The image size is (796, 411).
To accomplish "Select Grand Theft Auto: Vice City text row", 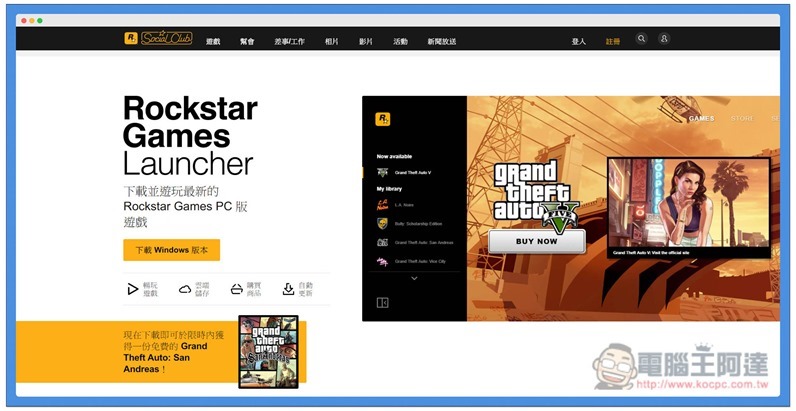I will pos(420,261).
